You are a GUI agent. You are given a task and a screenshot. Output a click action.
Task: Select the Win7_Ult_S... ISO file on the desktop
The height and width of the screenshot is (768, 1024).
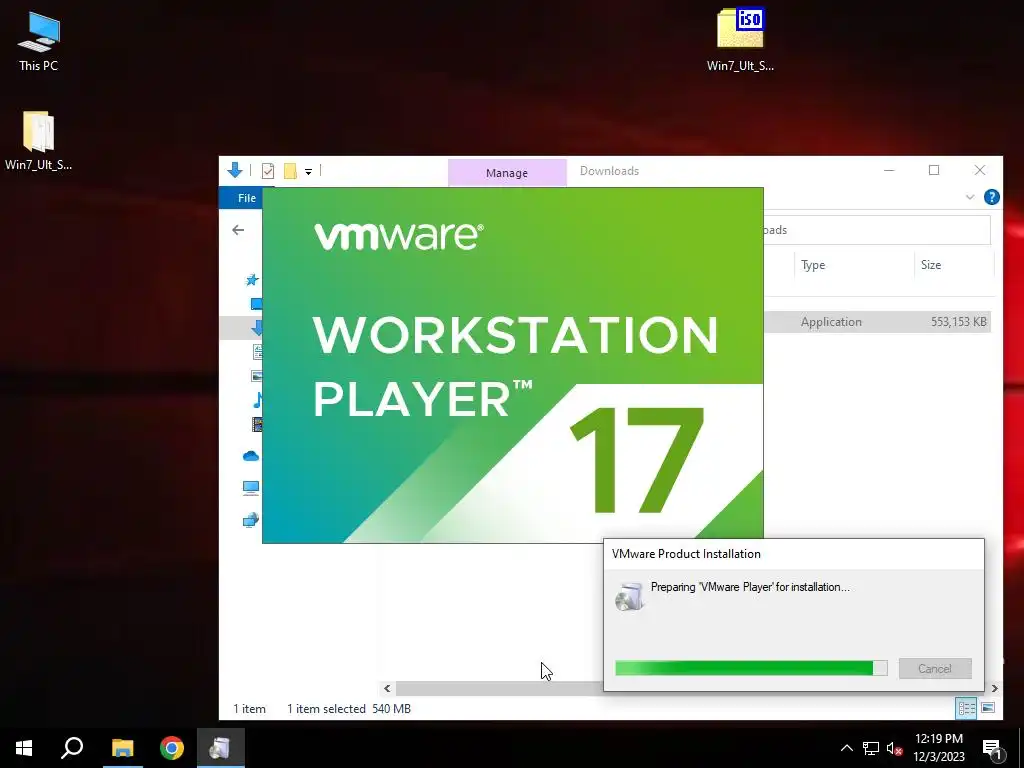point(740,39)
